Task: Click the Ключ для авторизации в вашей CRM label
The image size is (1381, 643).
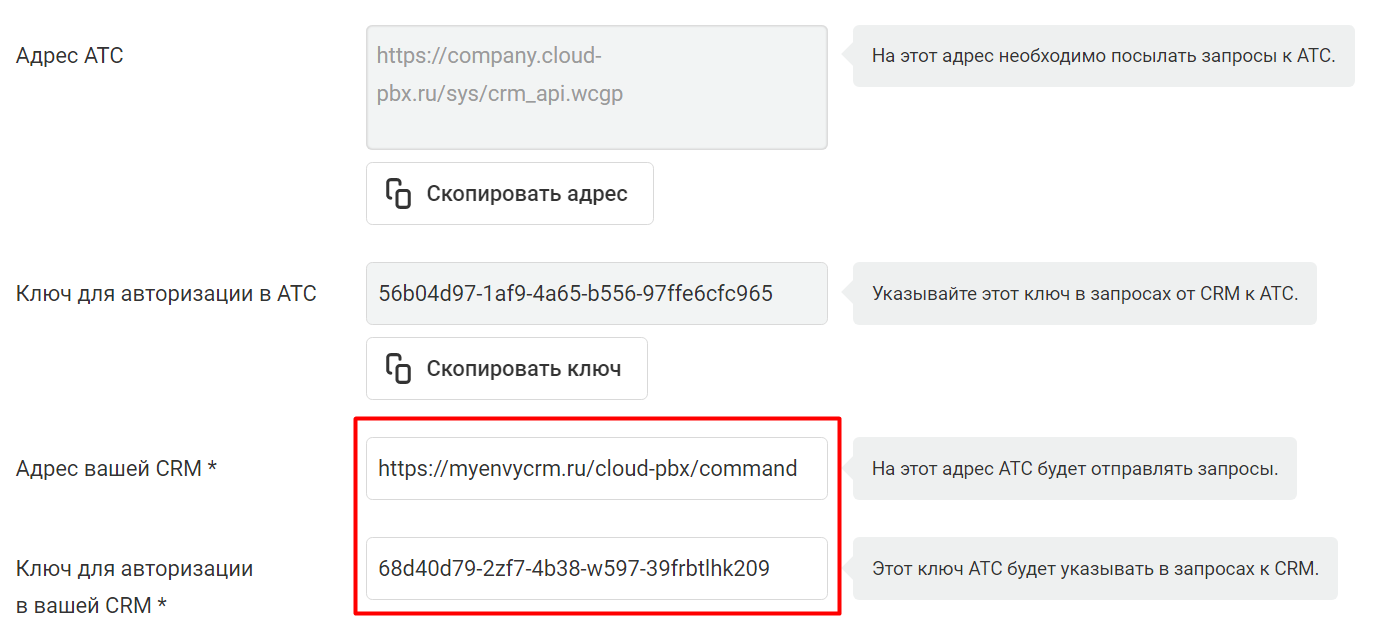Action: tap(135, 587)
